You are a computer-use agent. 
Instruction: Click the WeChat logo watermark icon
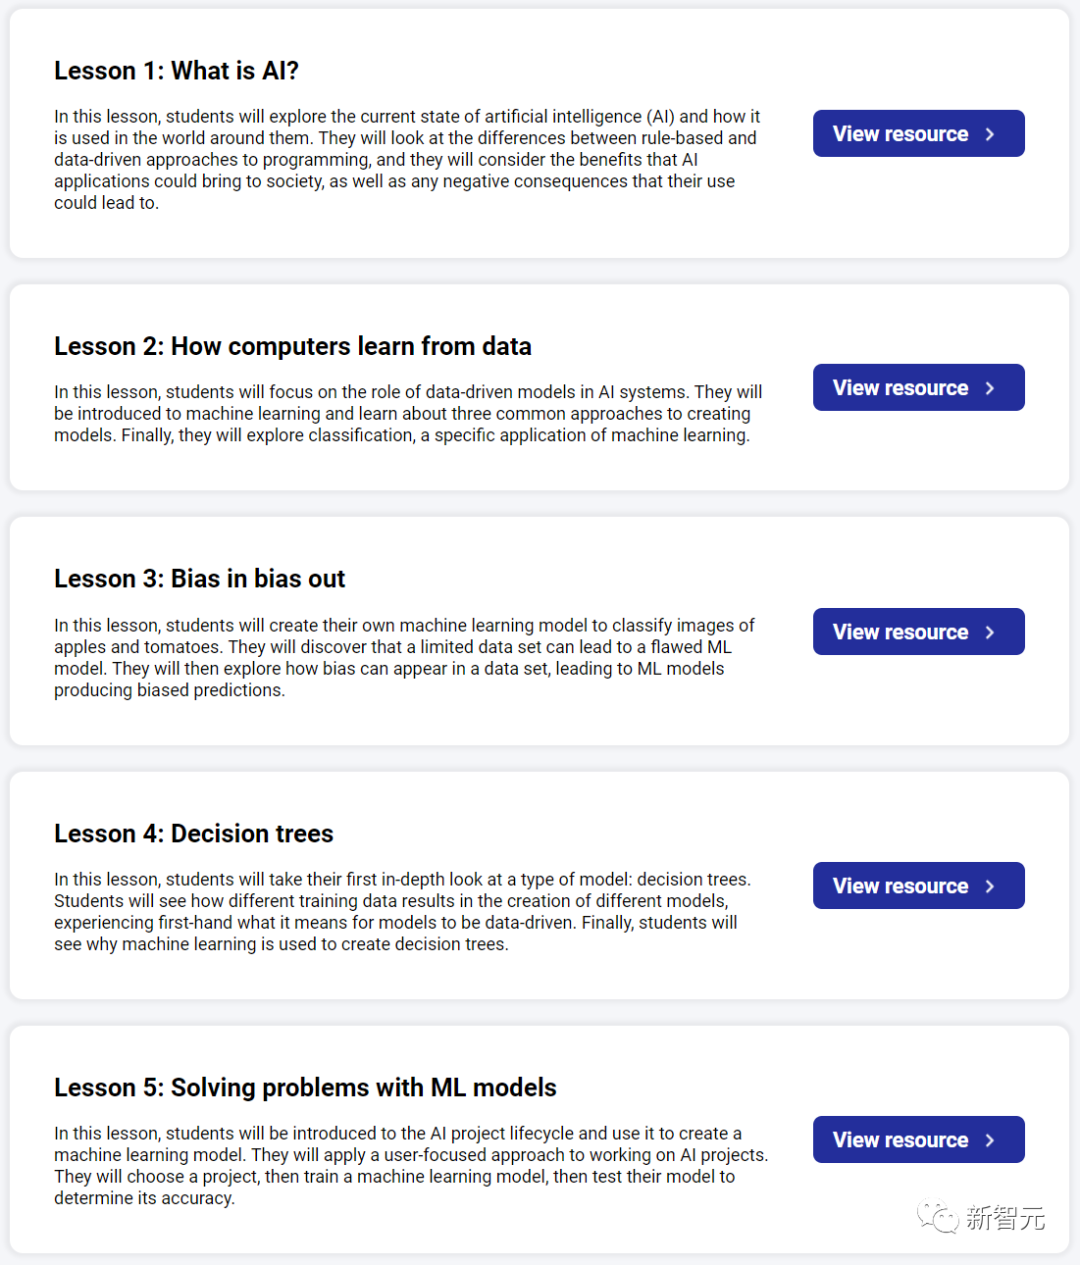[x=937, y=1217]
